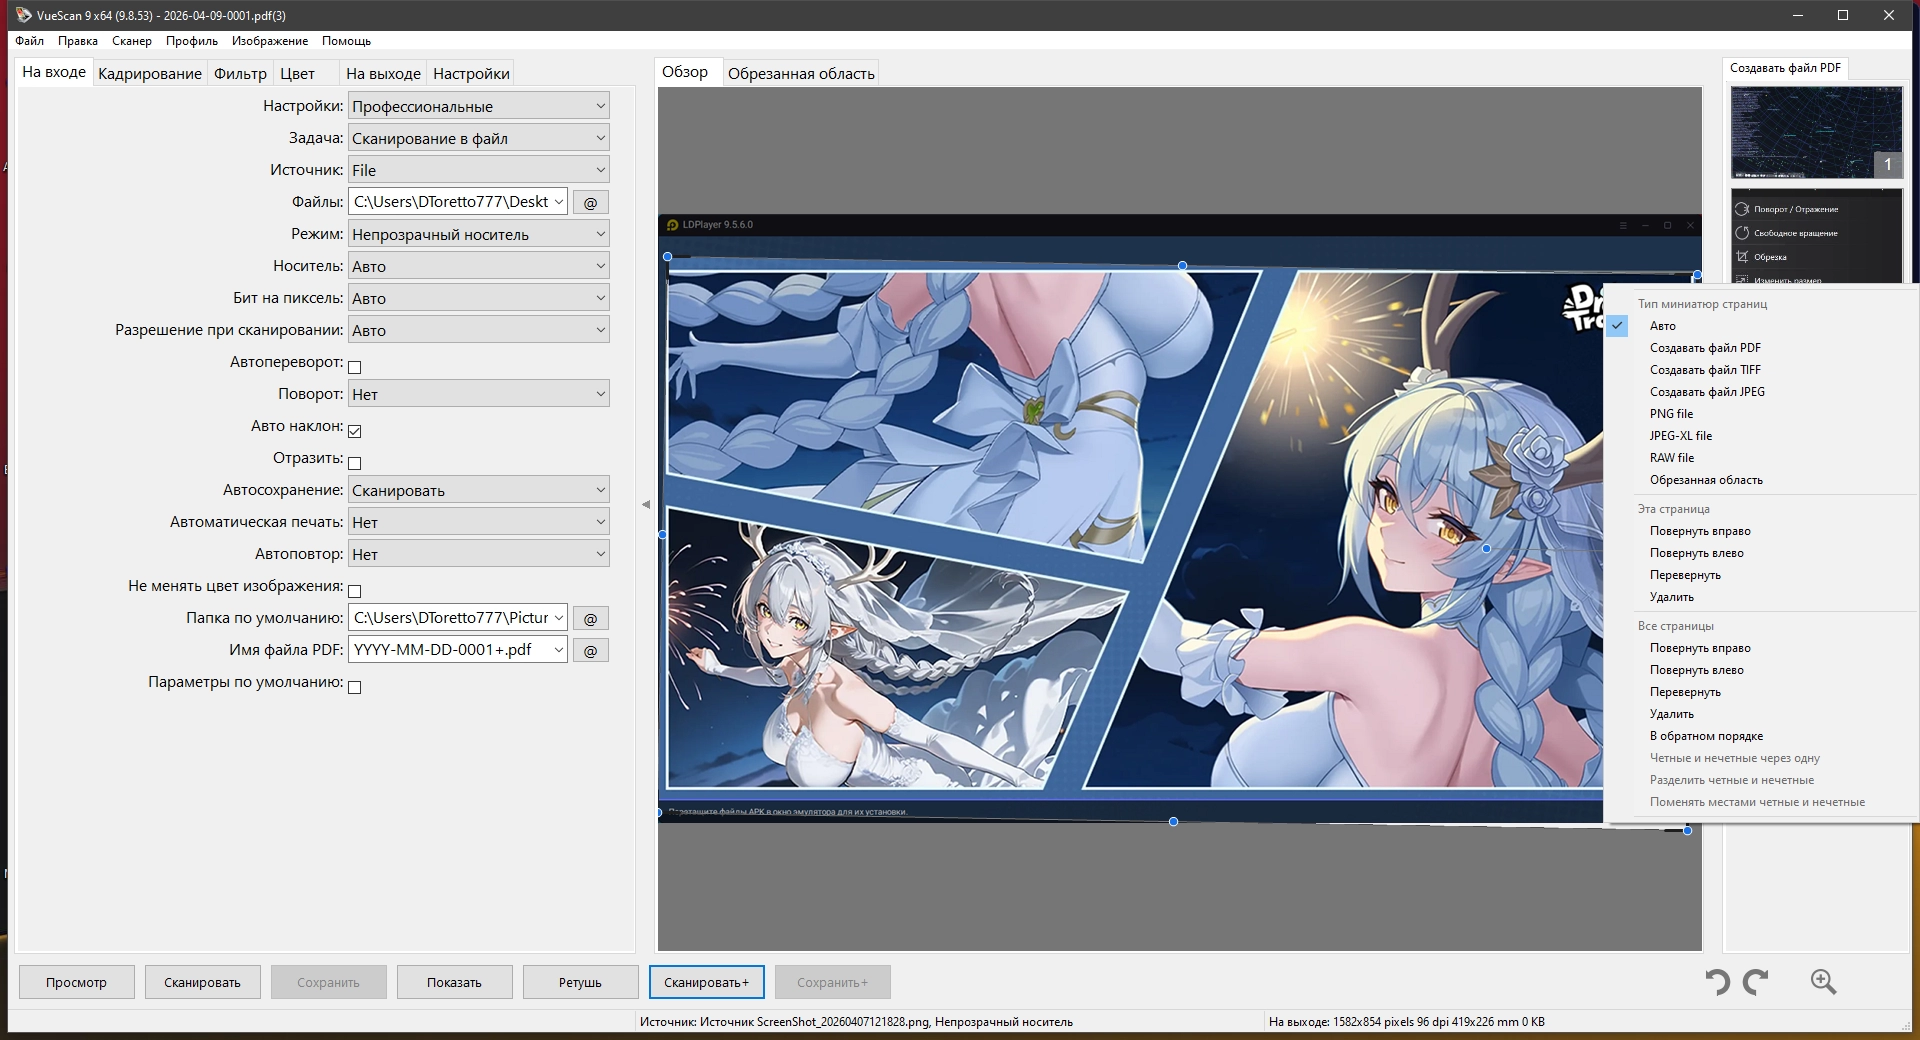Select PNG file in the context menu
The height and width of the screenshot is (1040, 1920).
point(1671,414)
